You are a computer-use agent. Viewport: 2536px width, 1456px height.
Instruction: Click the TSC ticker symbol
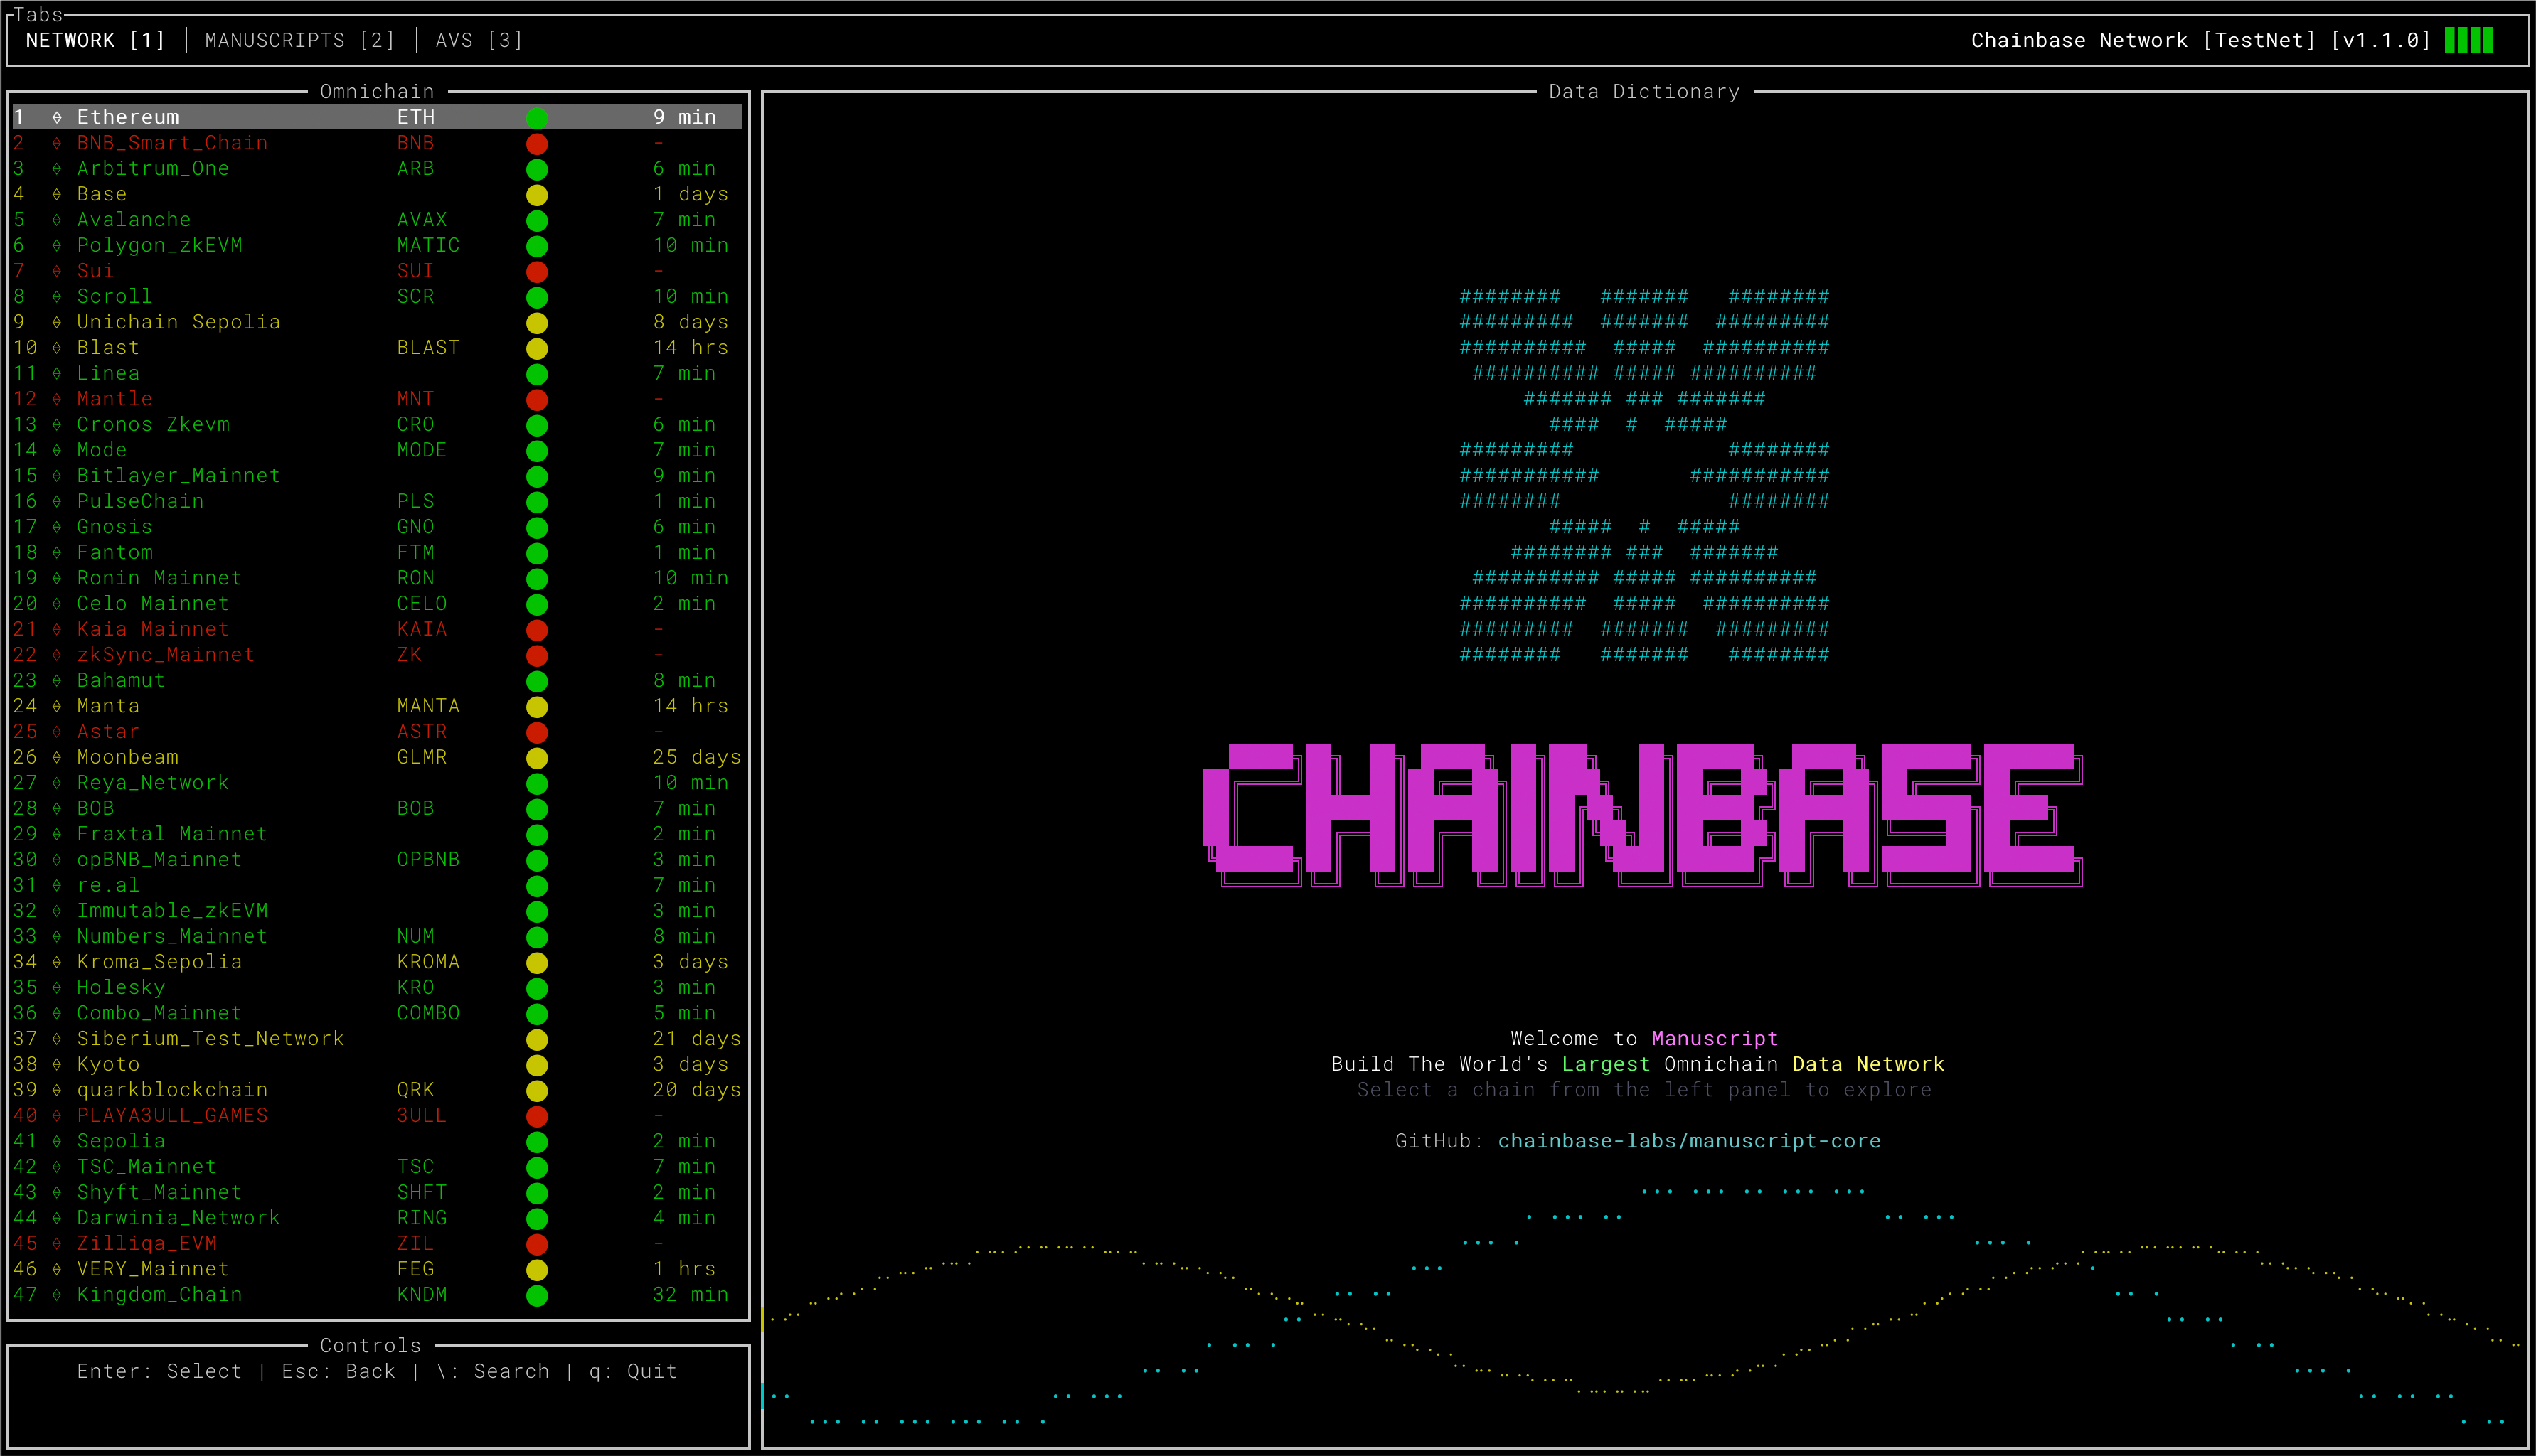(415, 1167)
